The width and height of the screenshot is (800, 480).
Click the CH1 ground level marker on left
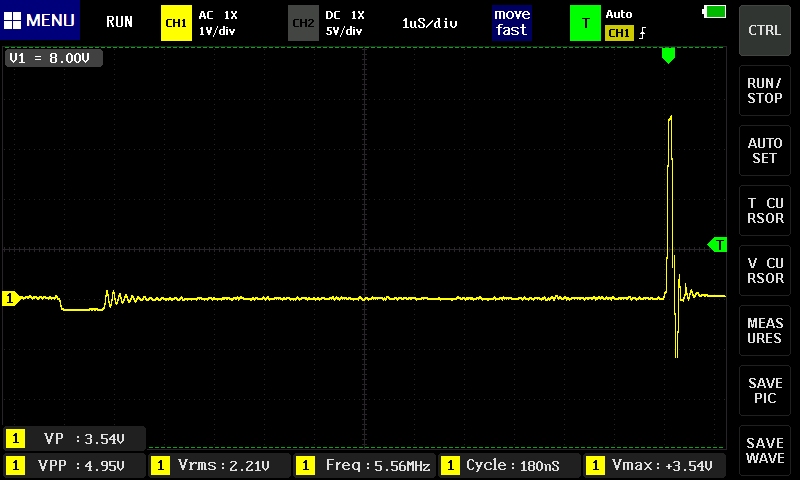click(x=10, y=298)
